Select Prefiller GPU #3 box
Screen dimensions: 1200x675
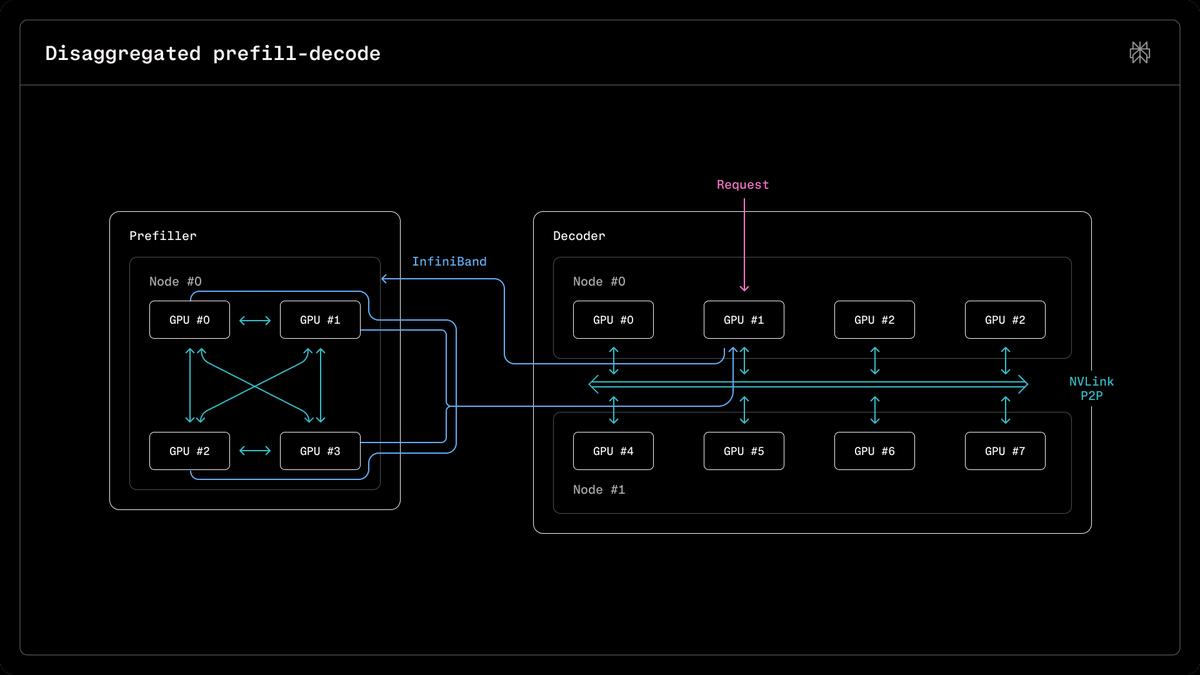tap(320, 451)
